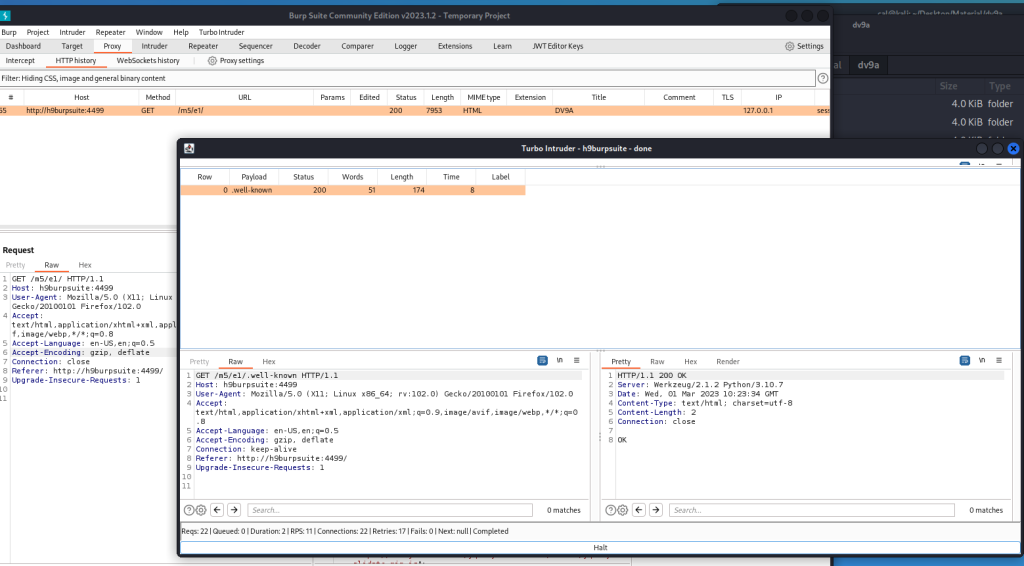Sort file manager by Type column
This screenshot has width=1024, height=566.
click(999, 86)
